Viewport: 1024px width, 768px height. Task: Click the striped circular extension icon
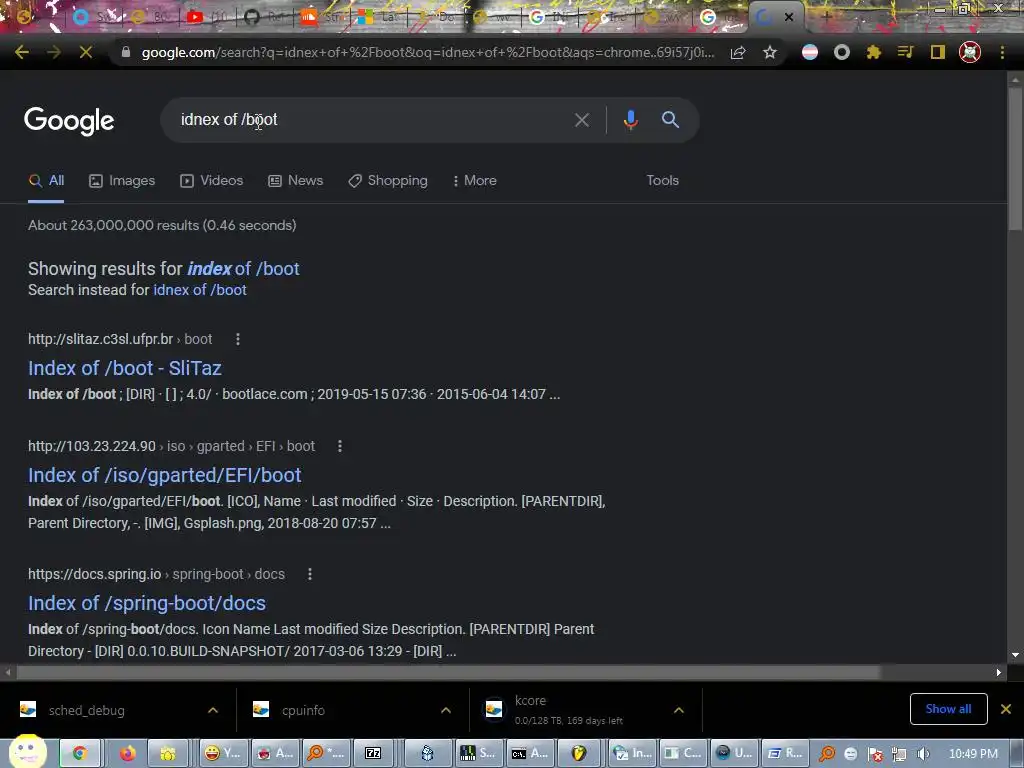(x=810, y=52)
